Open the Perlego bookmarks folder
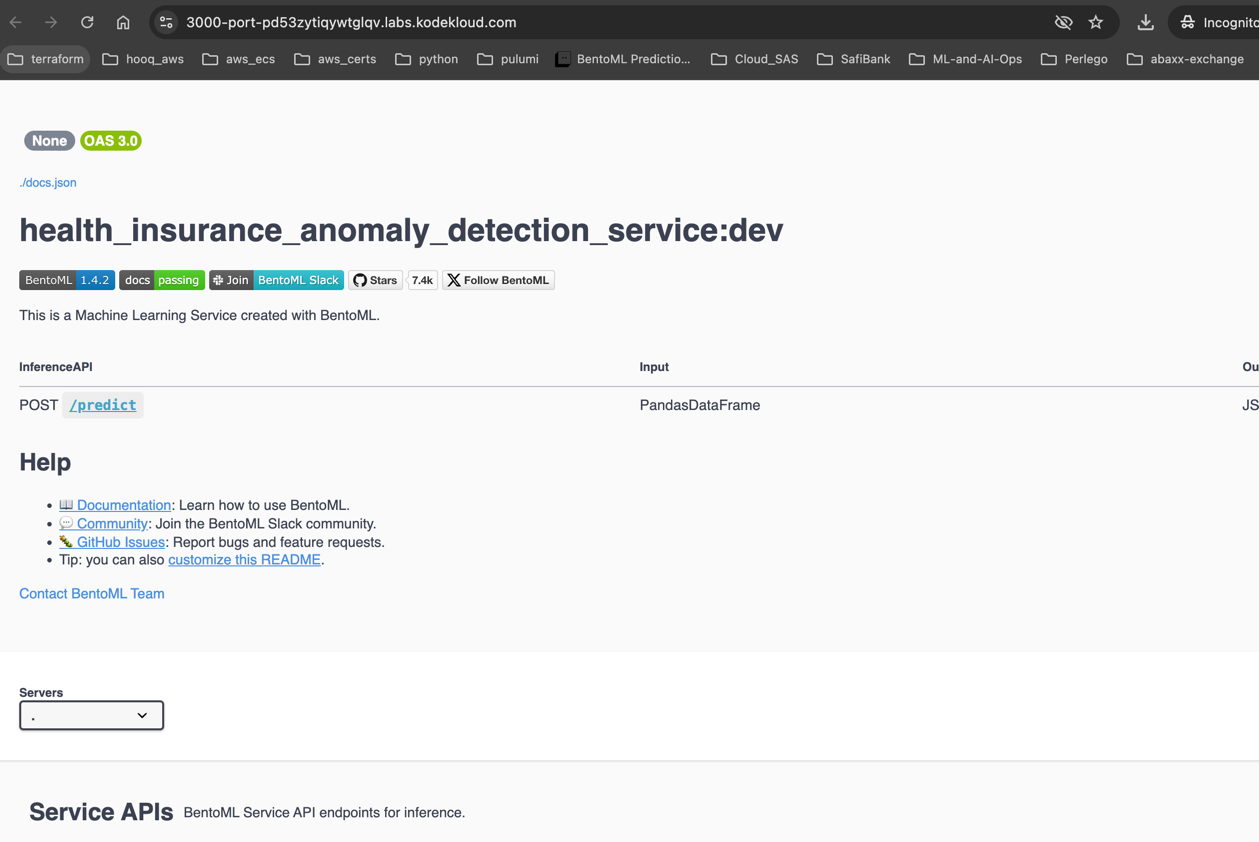Screen dimensions: 1259x842 click(x=1074, y=59)
